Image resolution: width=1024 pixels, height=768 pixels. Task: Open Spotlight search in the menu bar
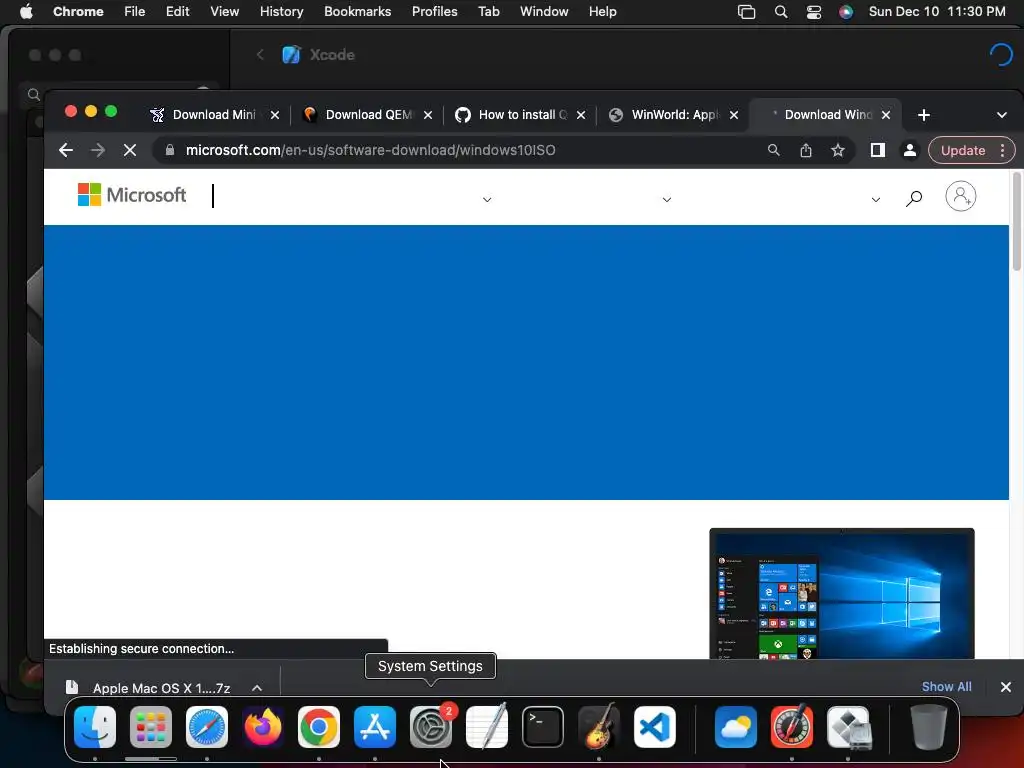tap(780, 12)
